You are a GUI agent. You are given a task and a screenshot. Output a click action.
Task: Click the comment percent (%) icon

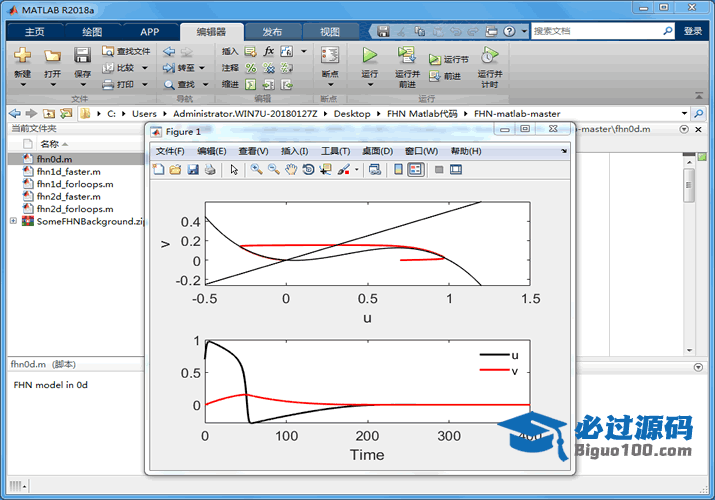(251, 68)
